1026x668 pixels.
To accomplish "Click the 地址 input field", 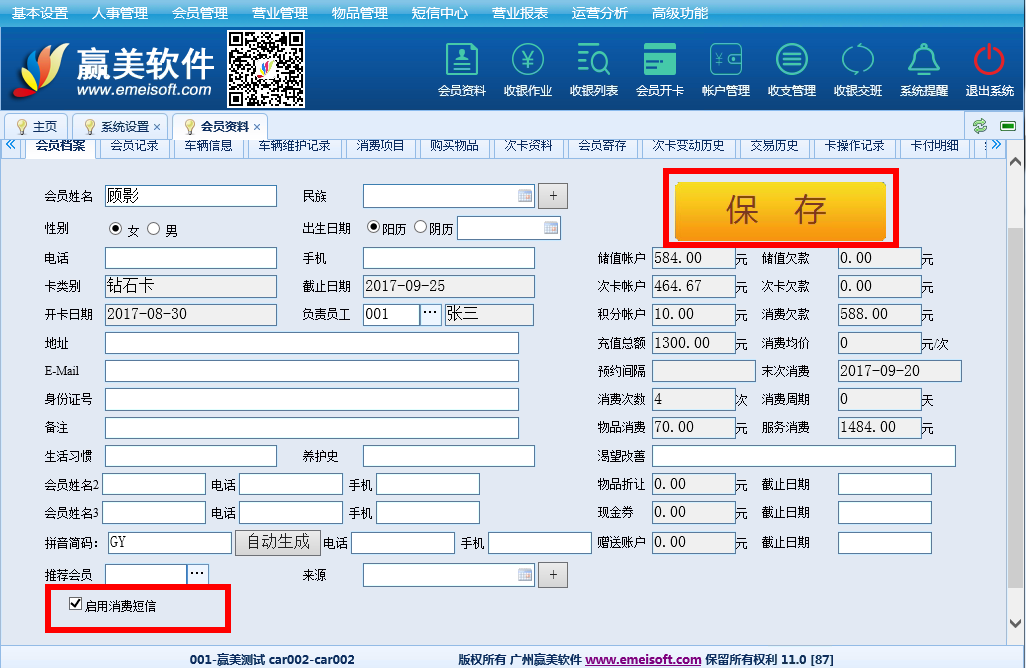I will [x=311, y=343].
